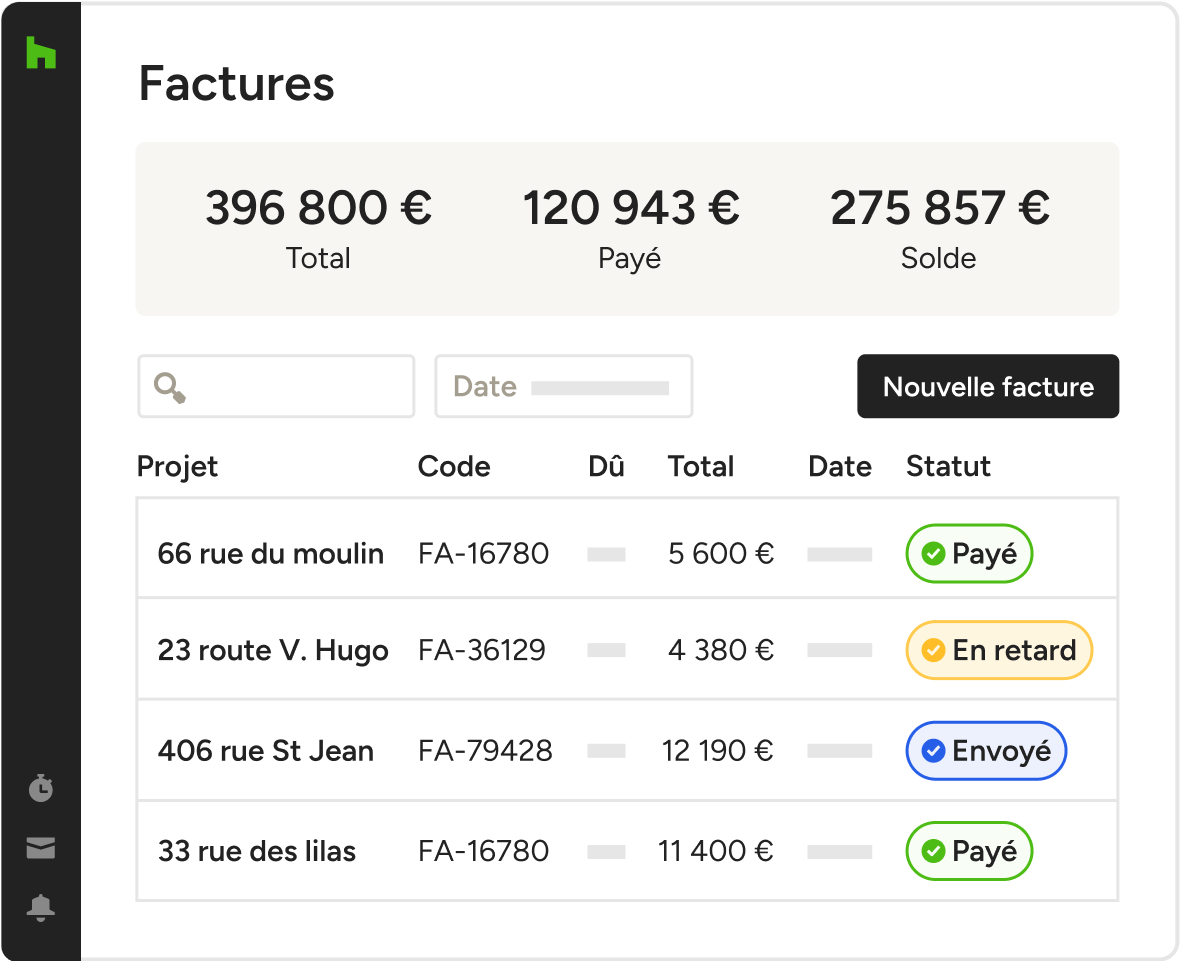Sort by the Projet column header
Screen dimensions: 1181x961
[177, 466]
